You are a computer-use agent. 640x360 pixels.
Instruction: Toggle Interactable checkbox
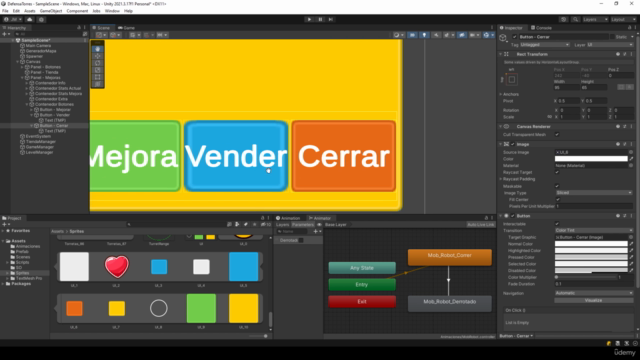tap(557, 224)
